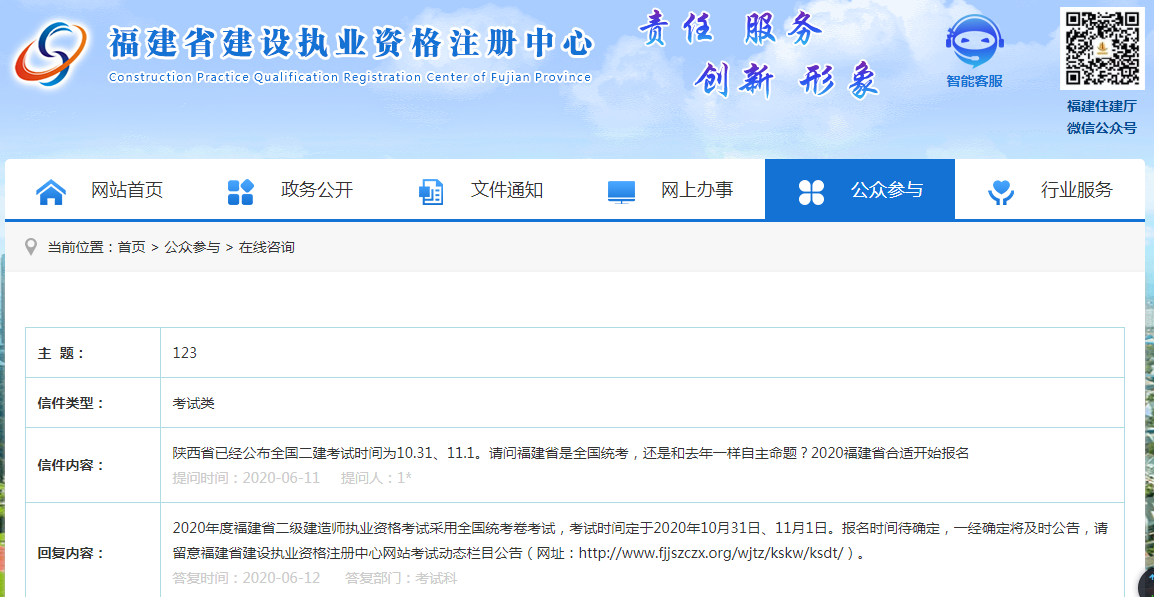Click the 答复时间 2020-06-12 text
Viewport: 1154px width, 597px height.
click(246, 578)
